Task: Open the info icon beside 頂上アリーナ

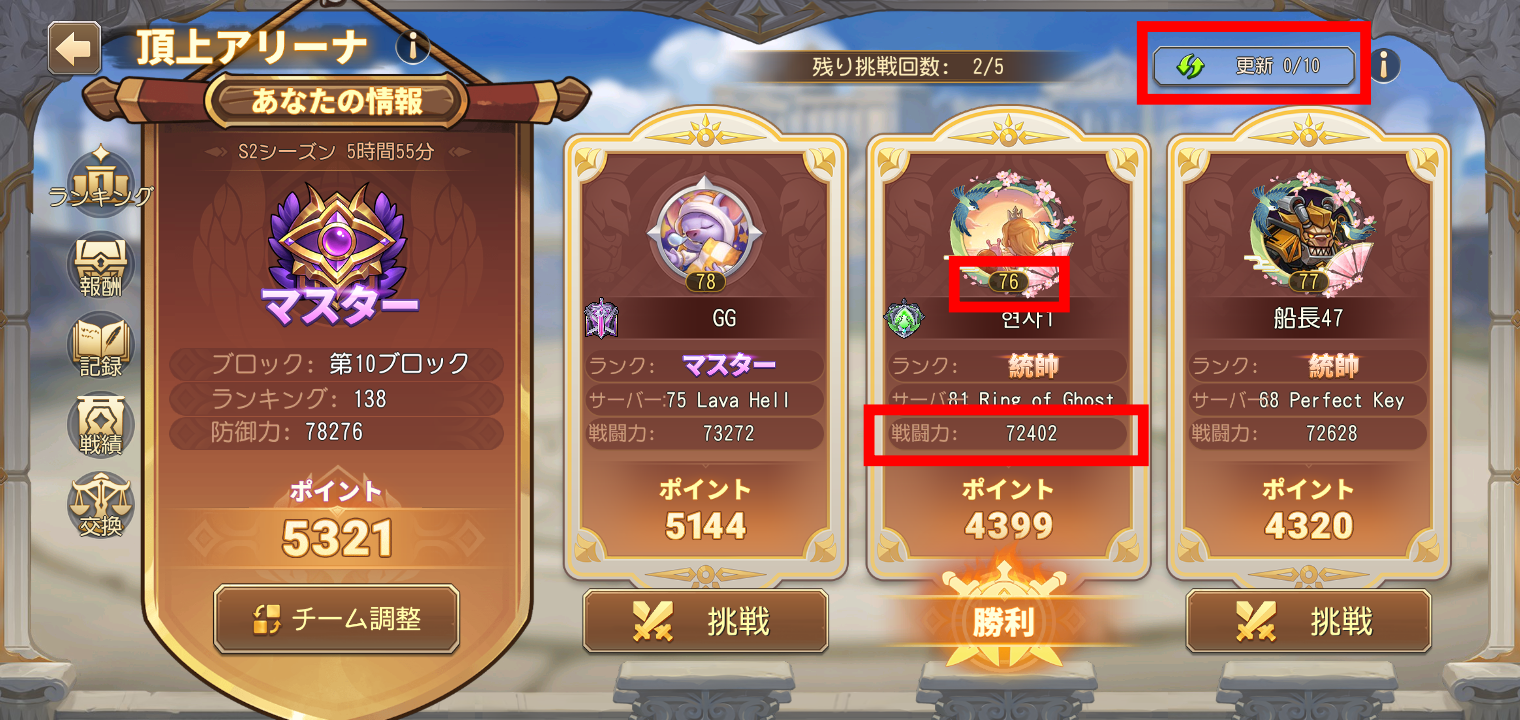Action: [x=413, y=46]
